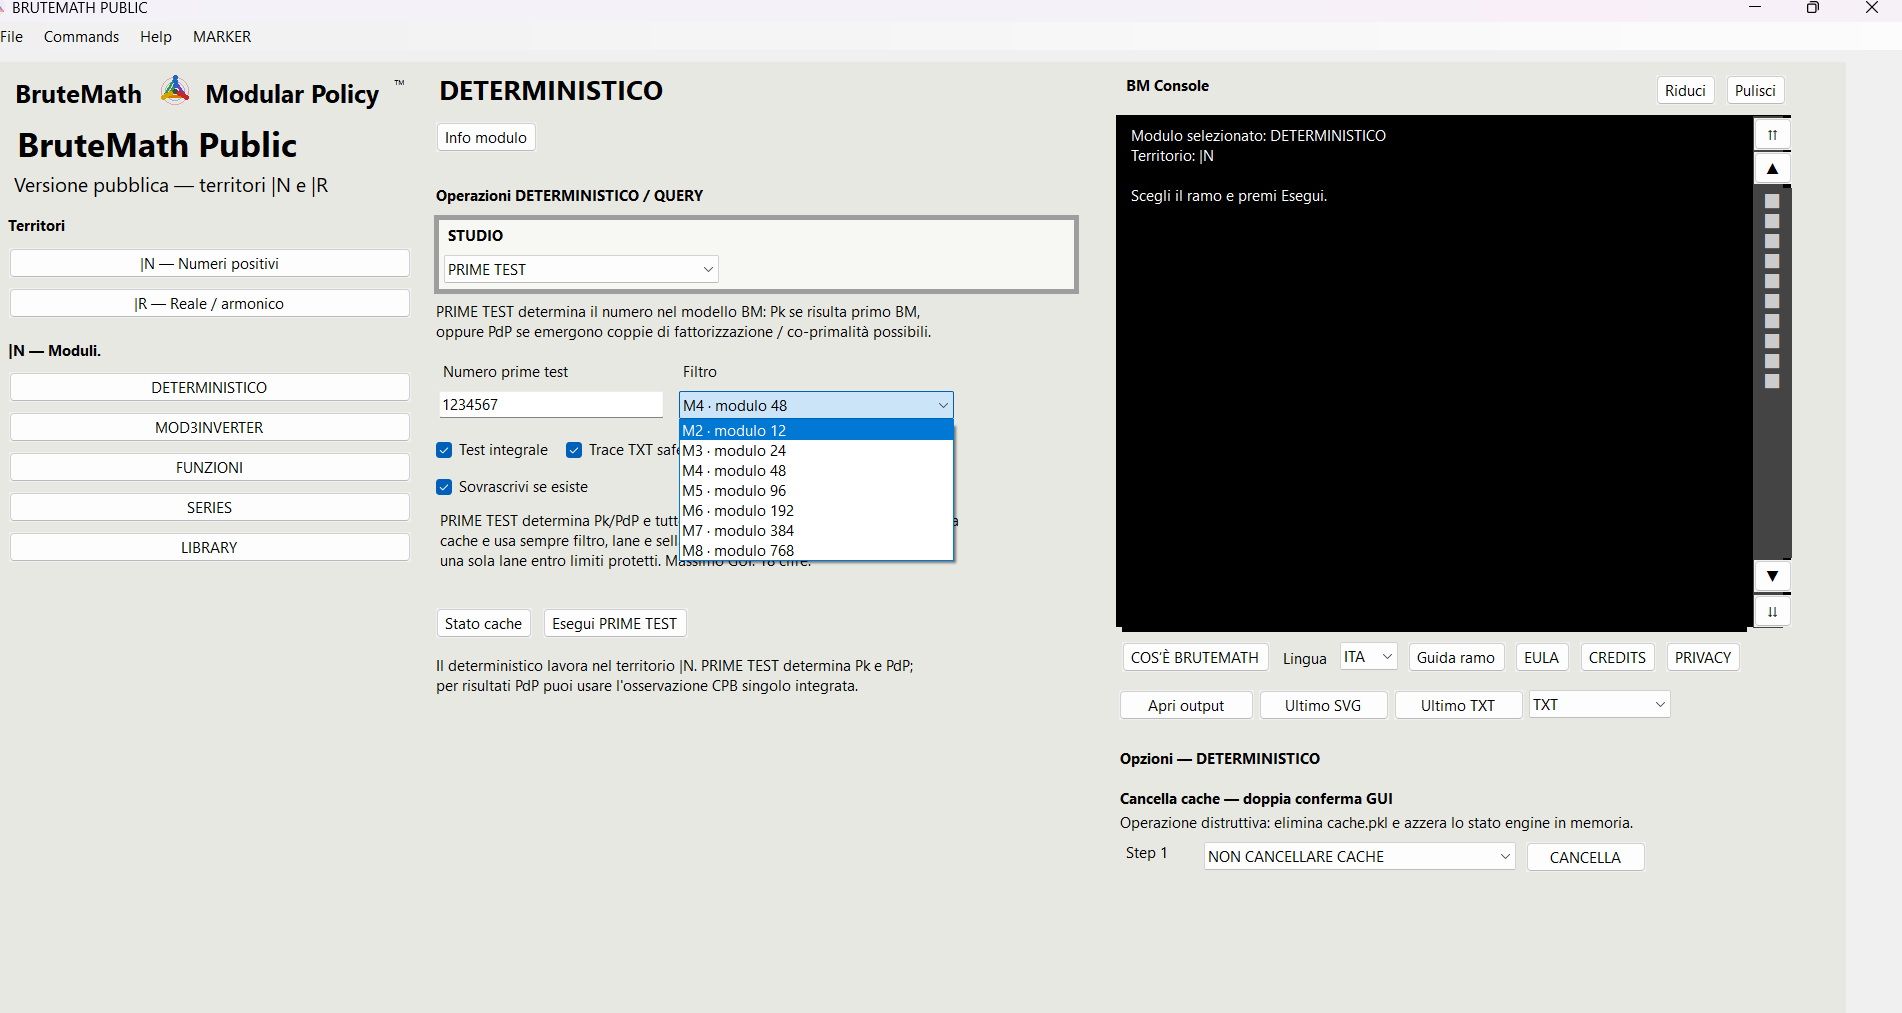Viewport: 1902px width, 1013px height.
Task: Click Apri output button
Action: point(1186,705)
